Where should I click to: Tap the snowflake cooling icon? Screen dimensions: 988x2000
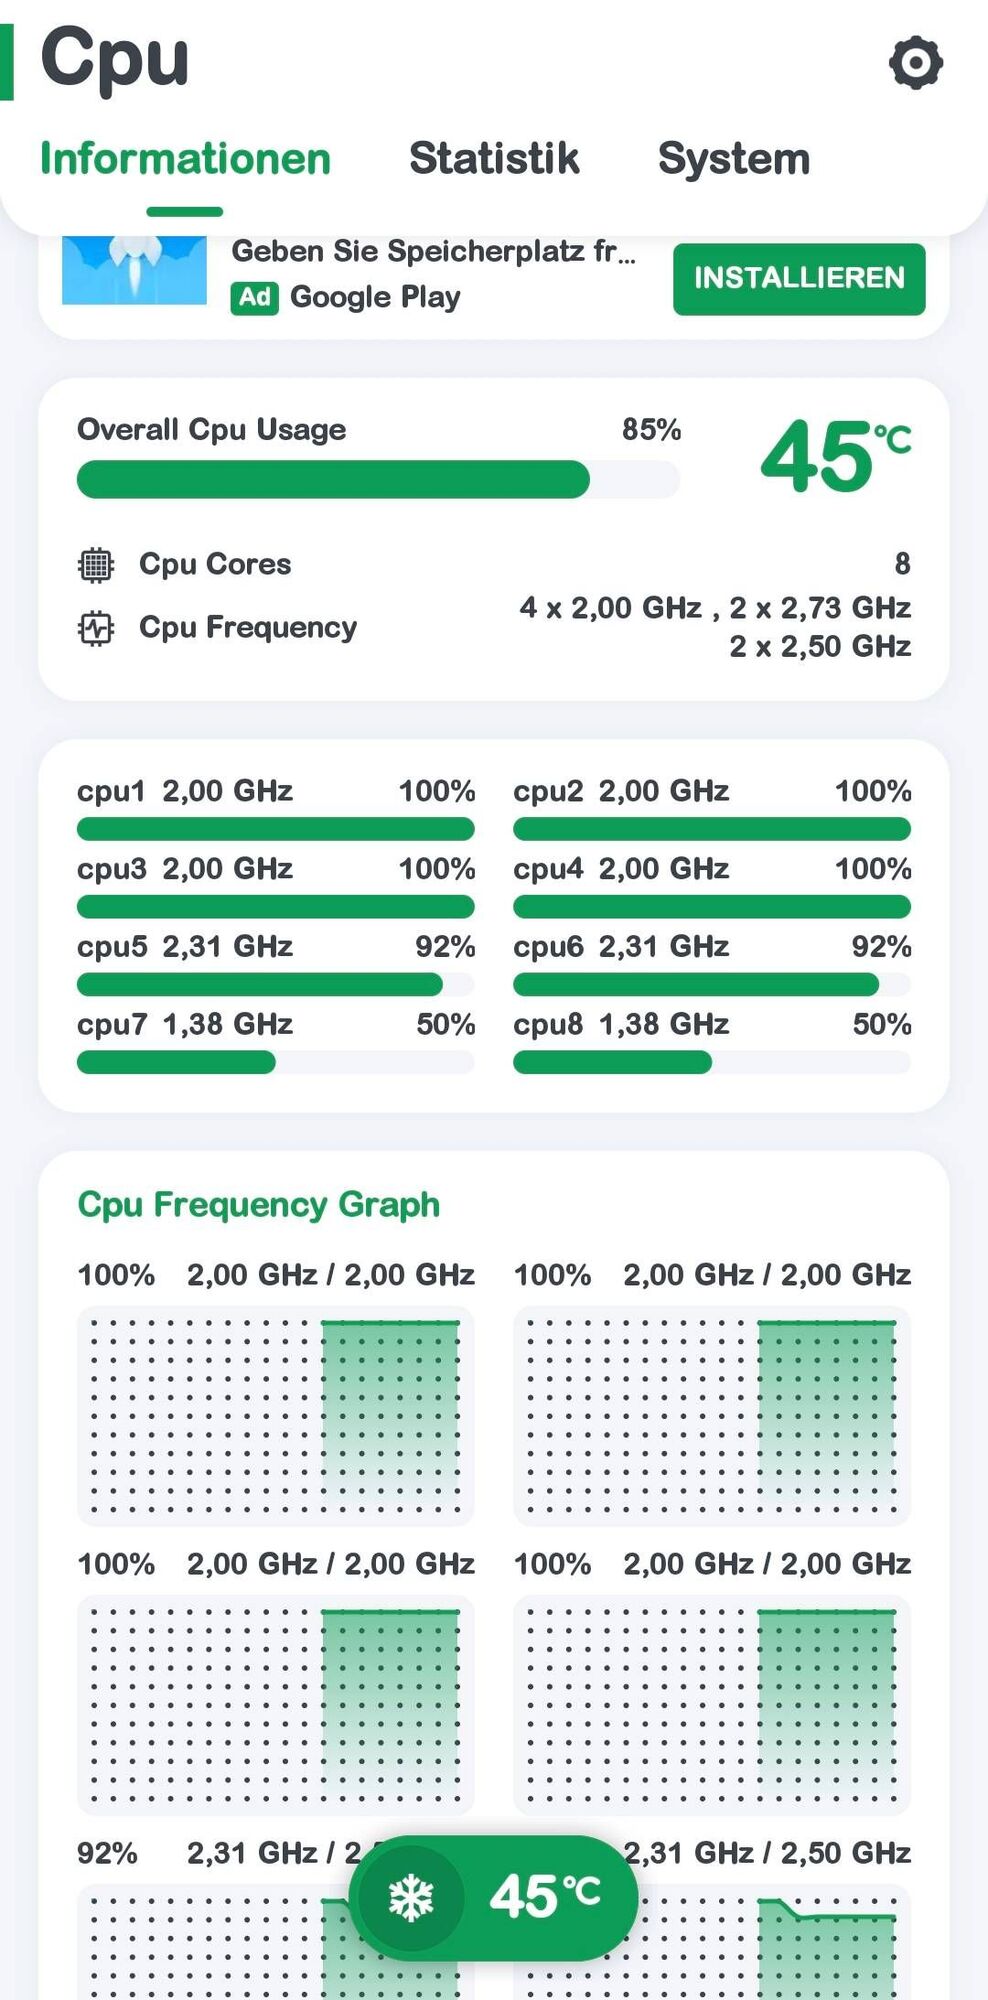click(411, 1897)
